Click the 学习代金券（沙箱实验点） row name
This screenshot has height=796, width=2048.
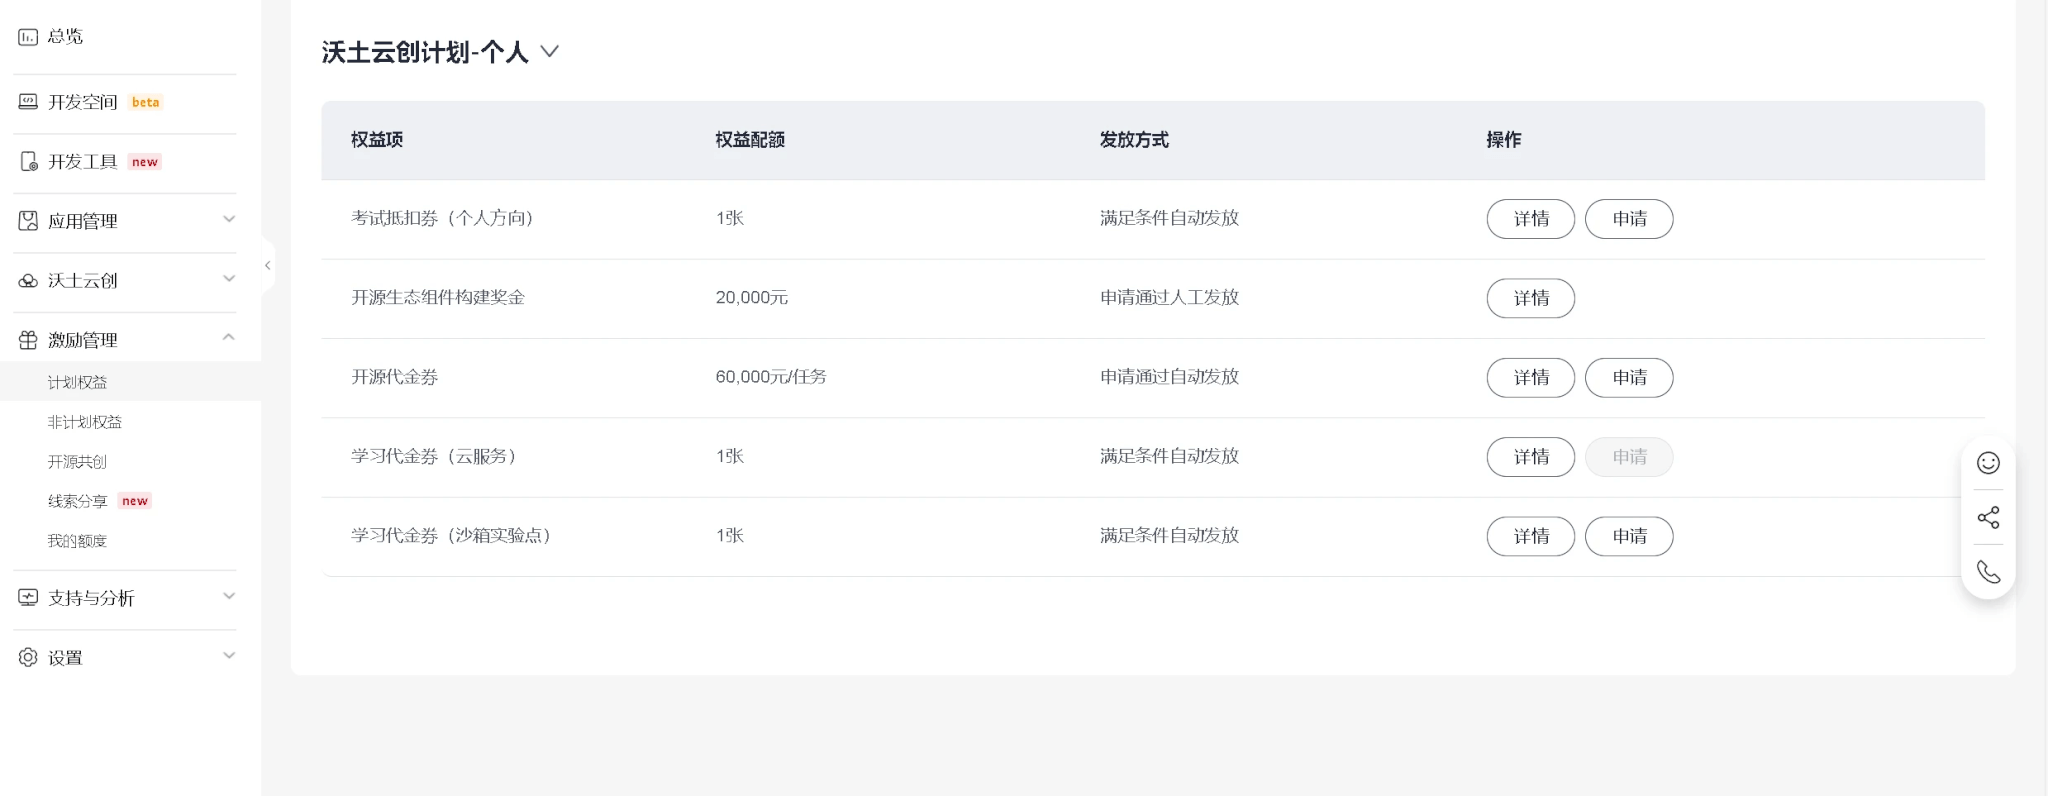coord(450,536)
